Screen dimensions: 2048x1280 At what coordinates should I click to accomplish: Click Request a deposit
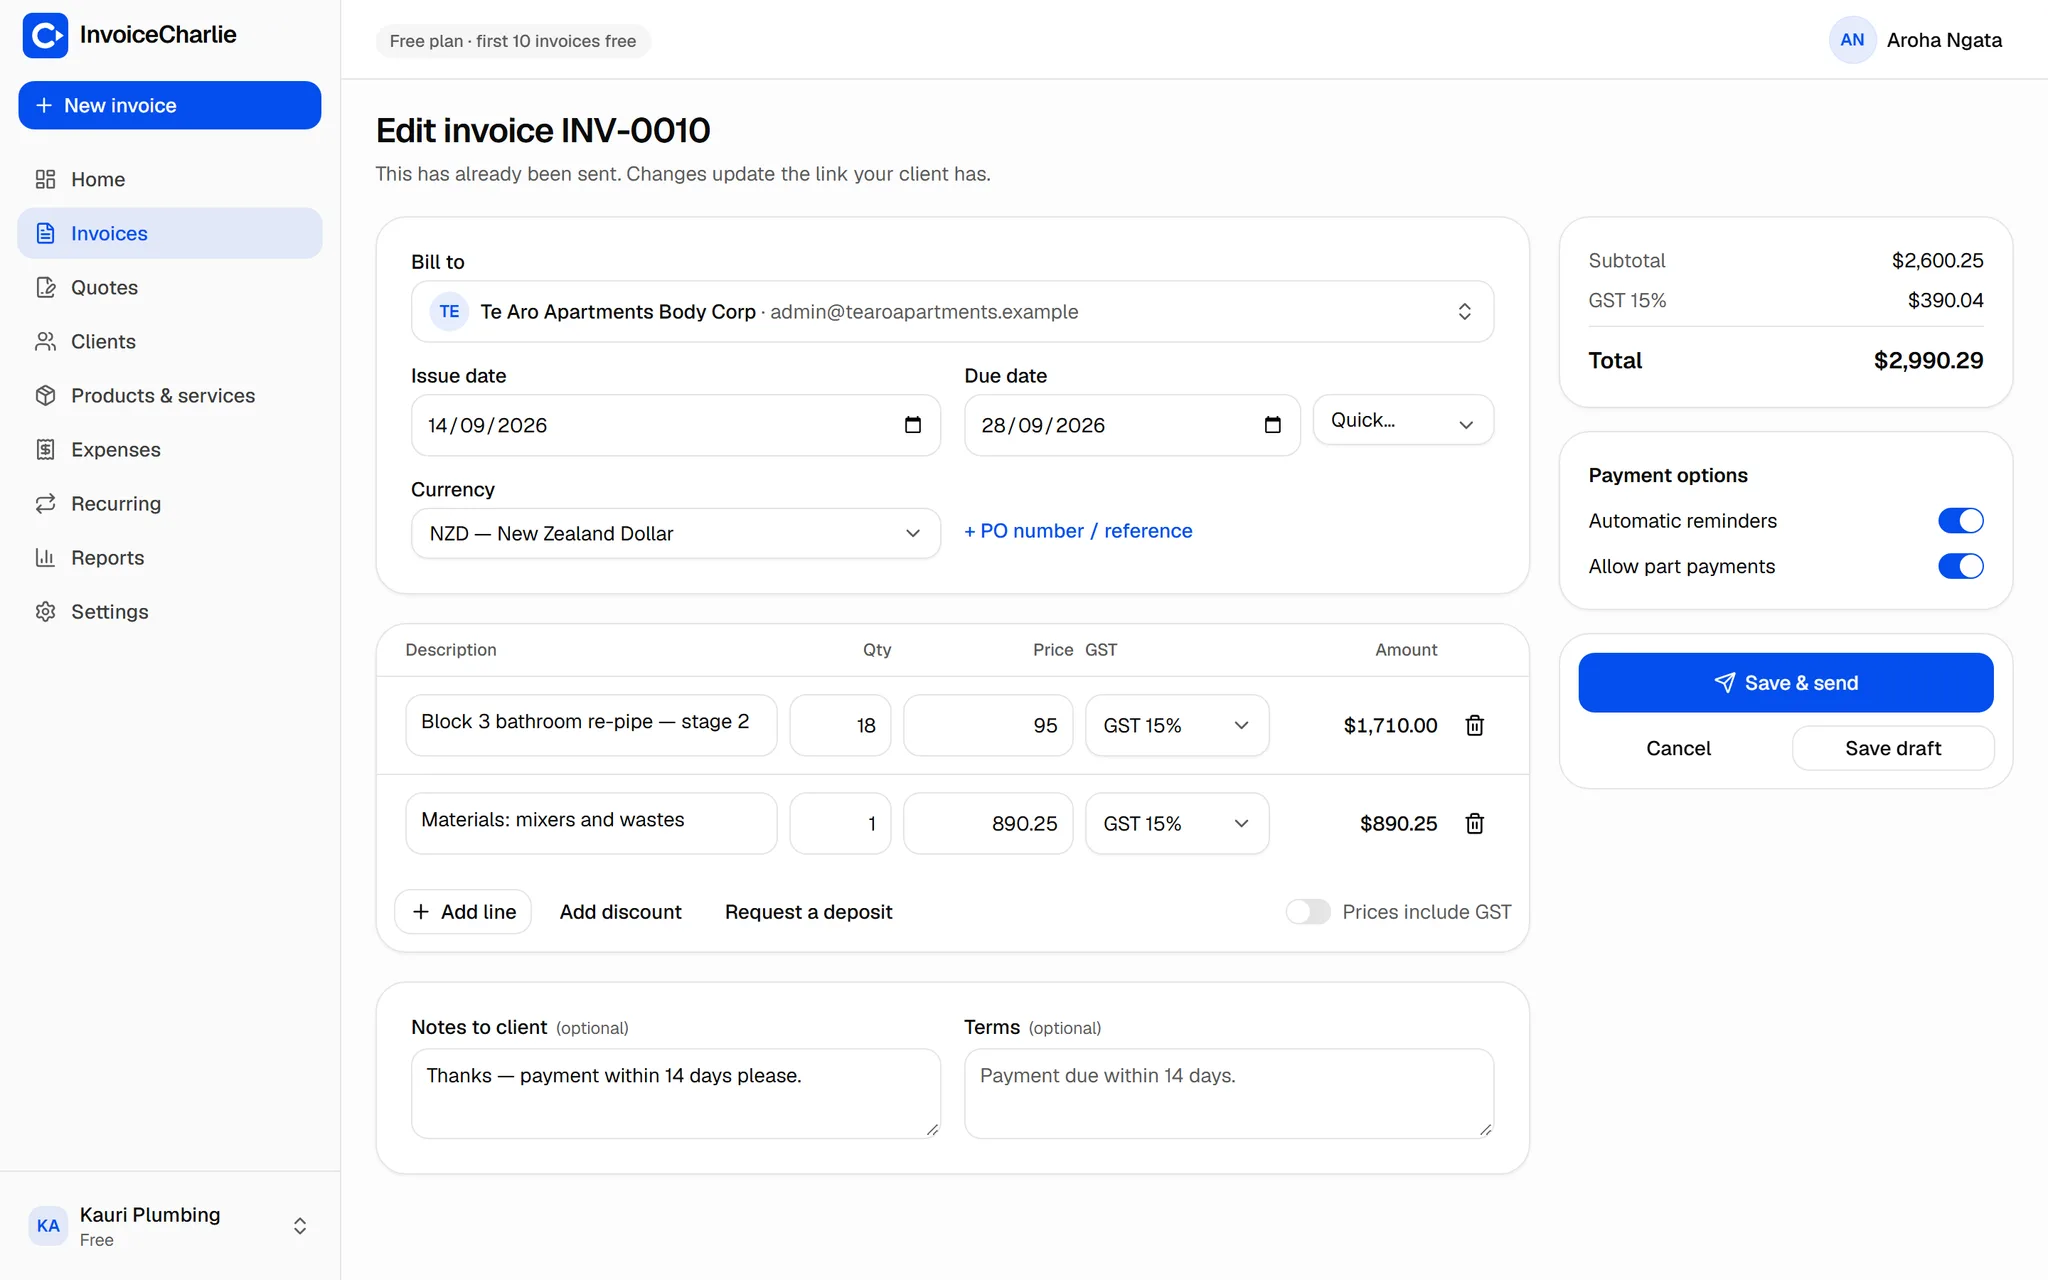click(x=808, y=912)
